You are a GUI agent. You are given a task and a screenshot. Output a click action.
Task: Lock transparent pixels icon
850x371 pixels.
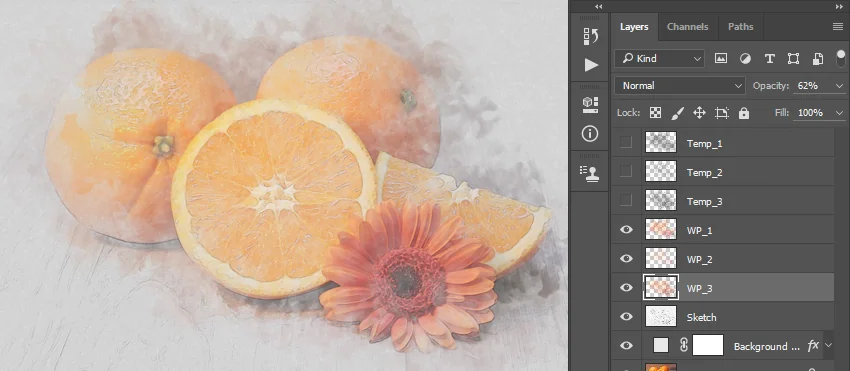pyautogui.click(x=655, y=113)
